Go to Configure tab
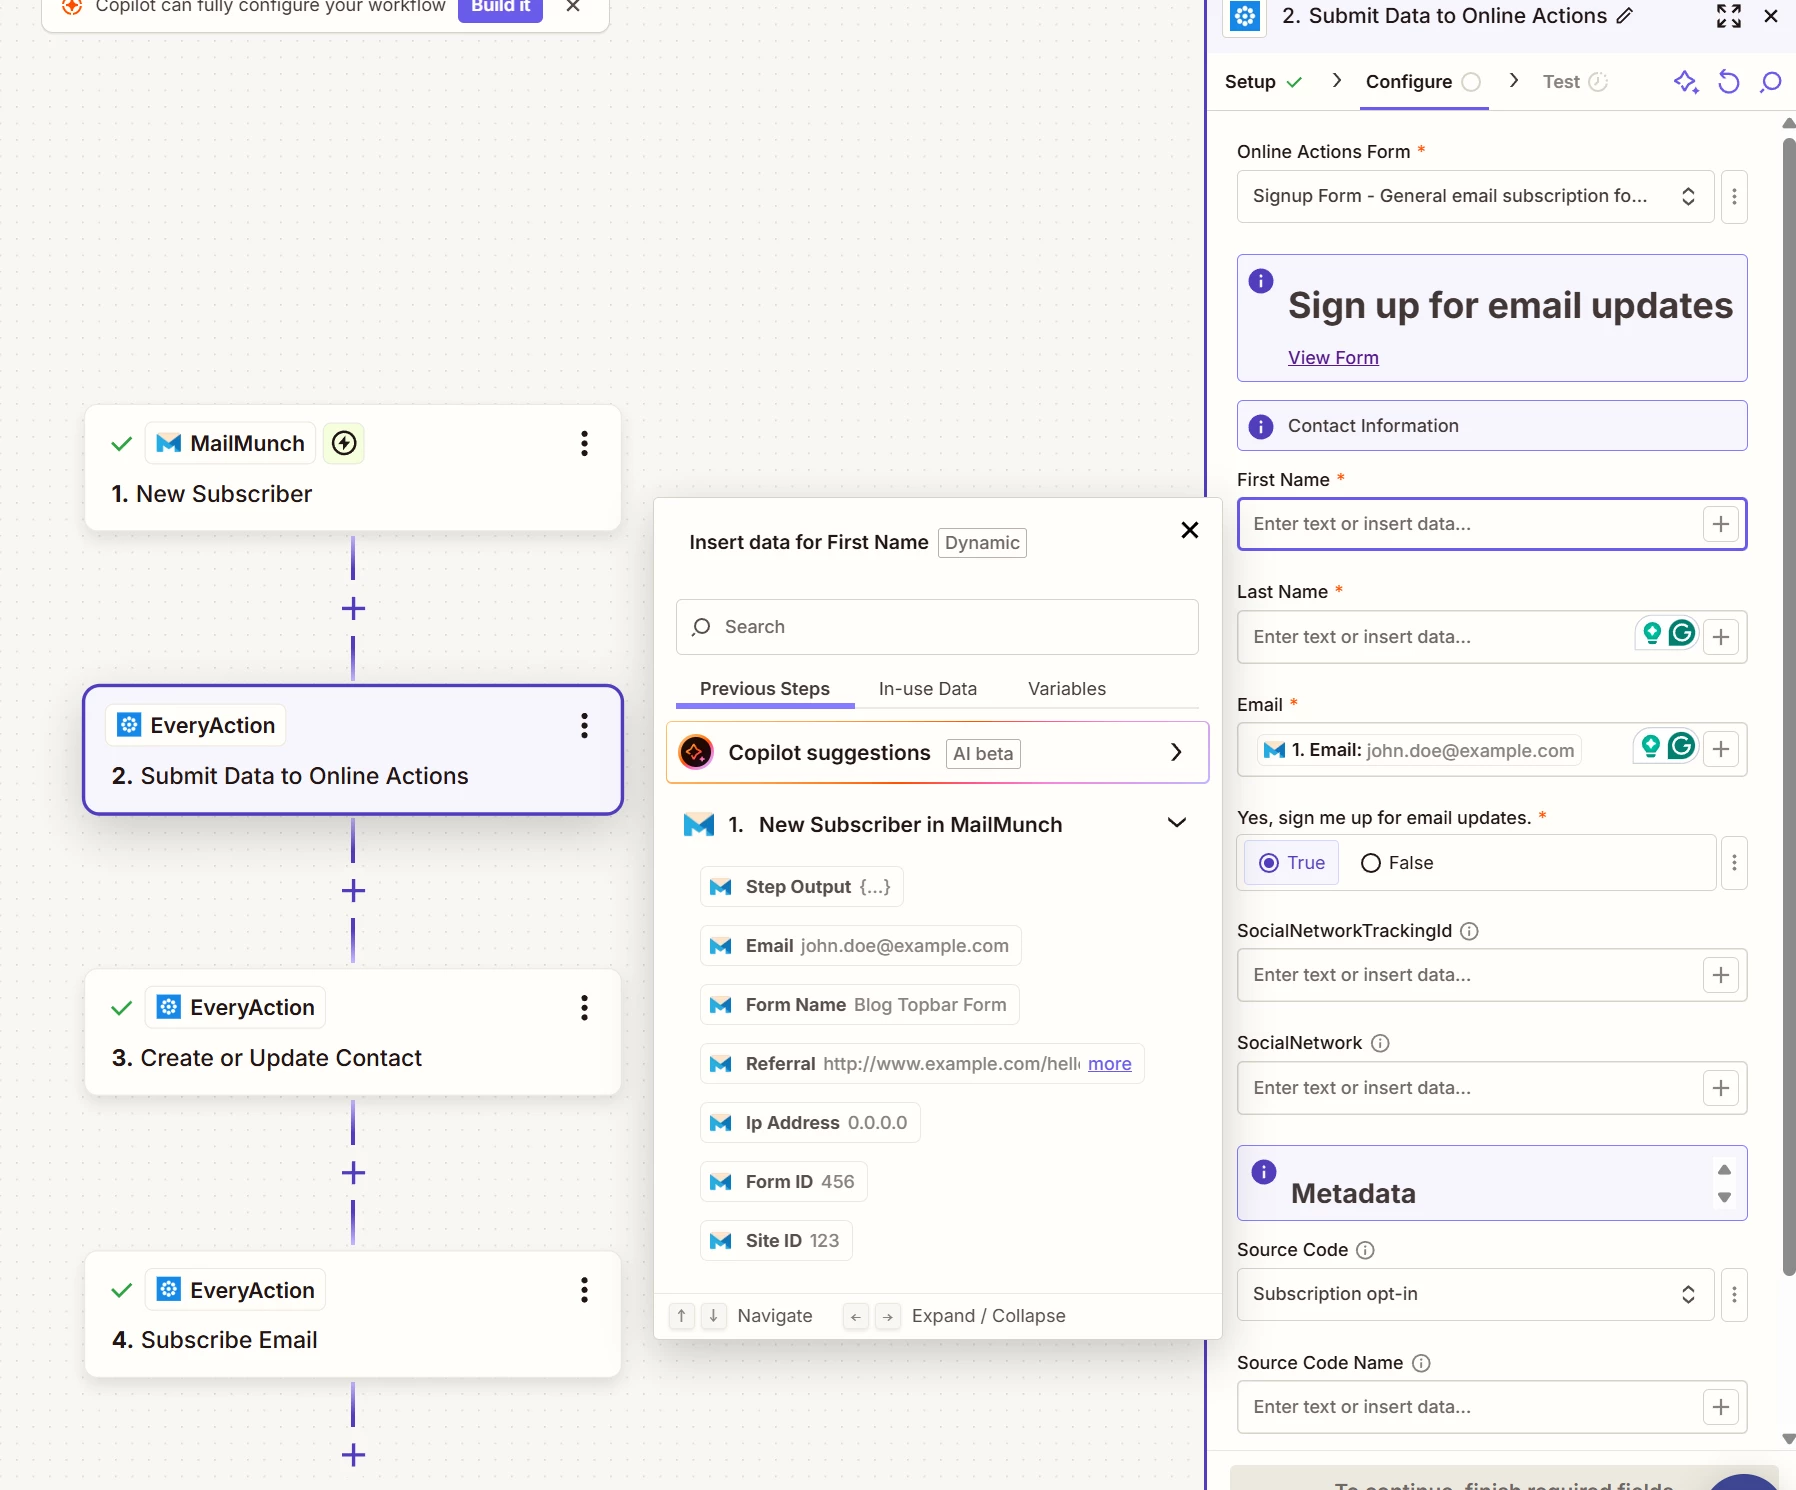Viewport: 1796px width, 1490px height. [1423, 82]
